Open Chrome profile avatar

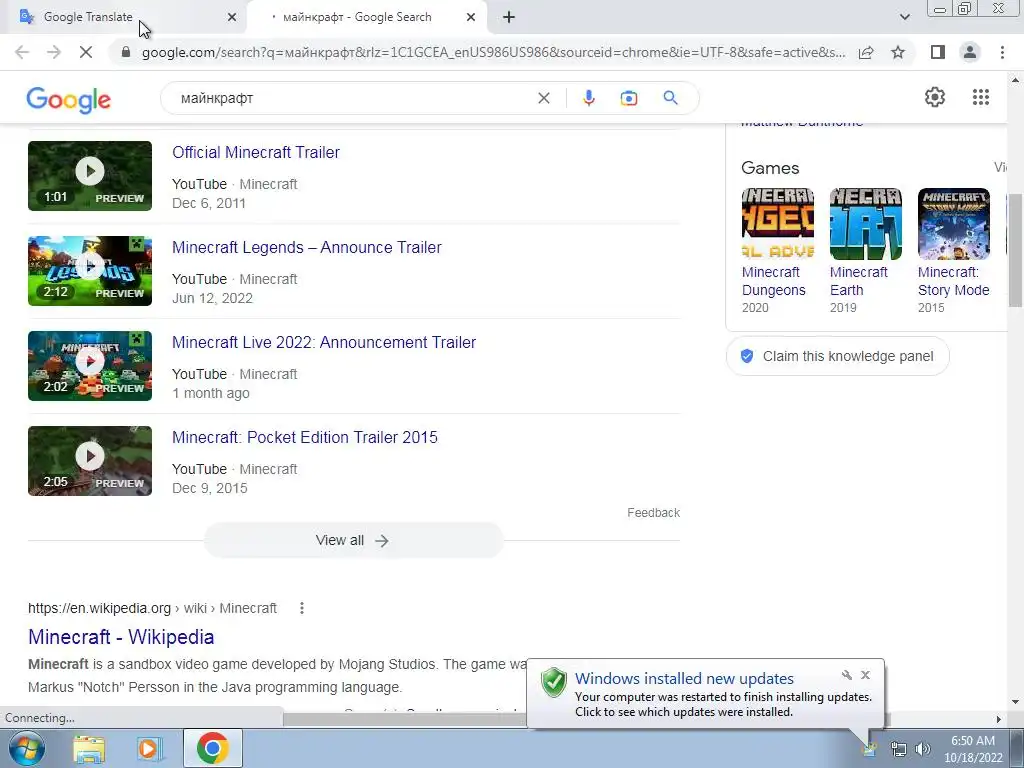coord(970,52)
